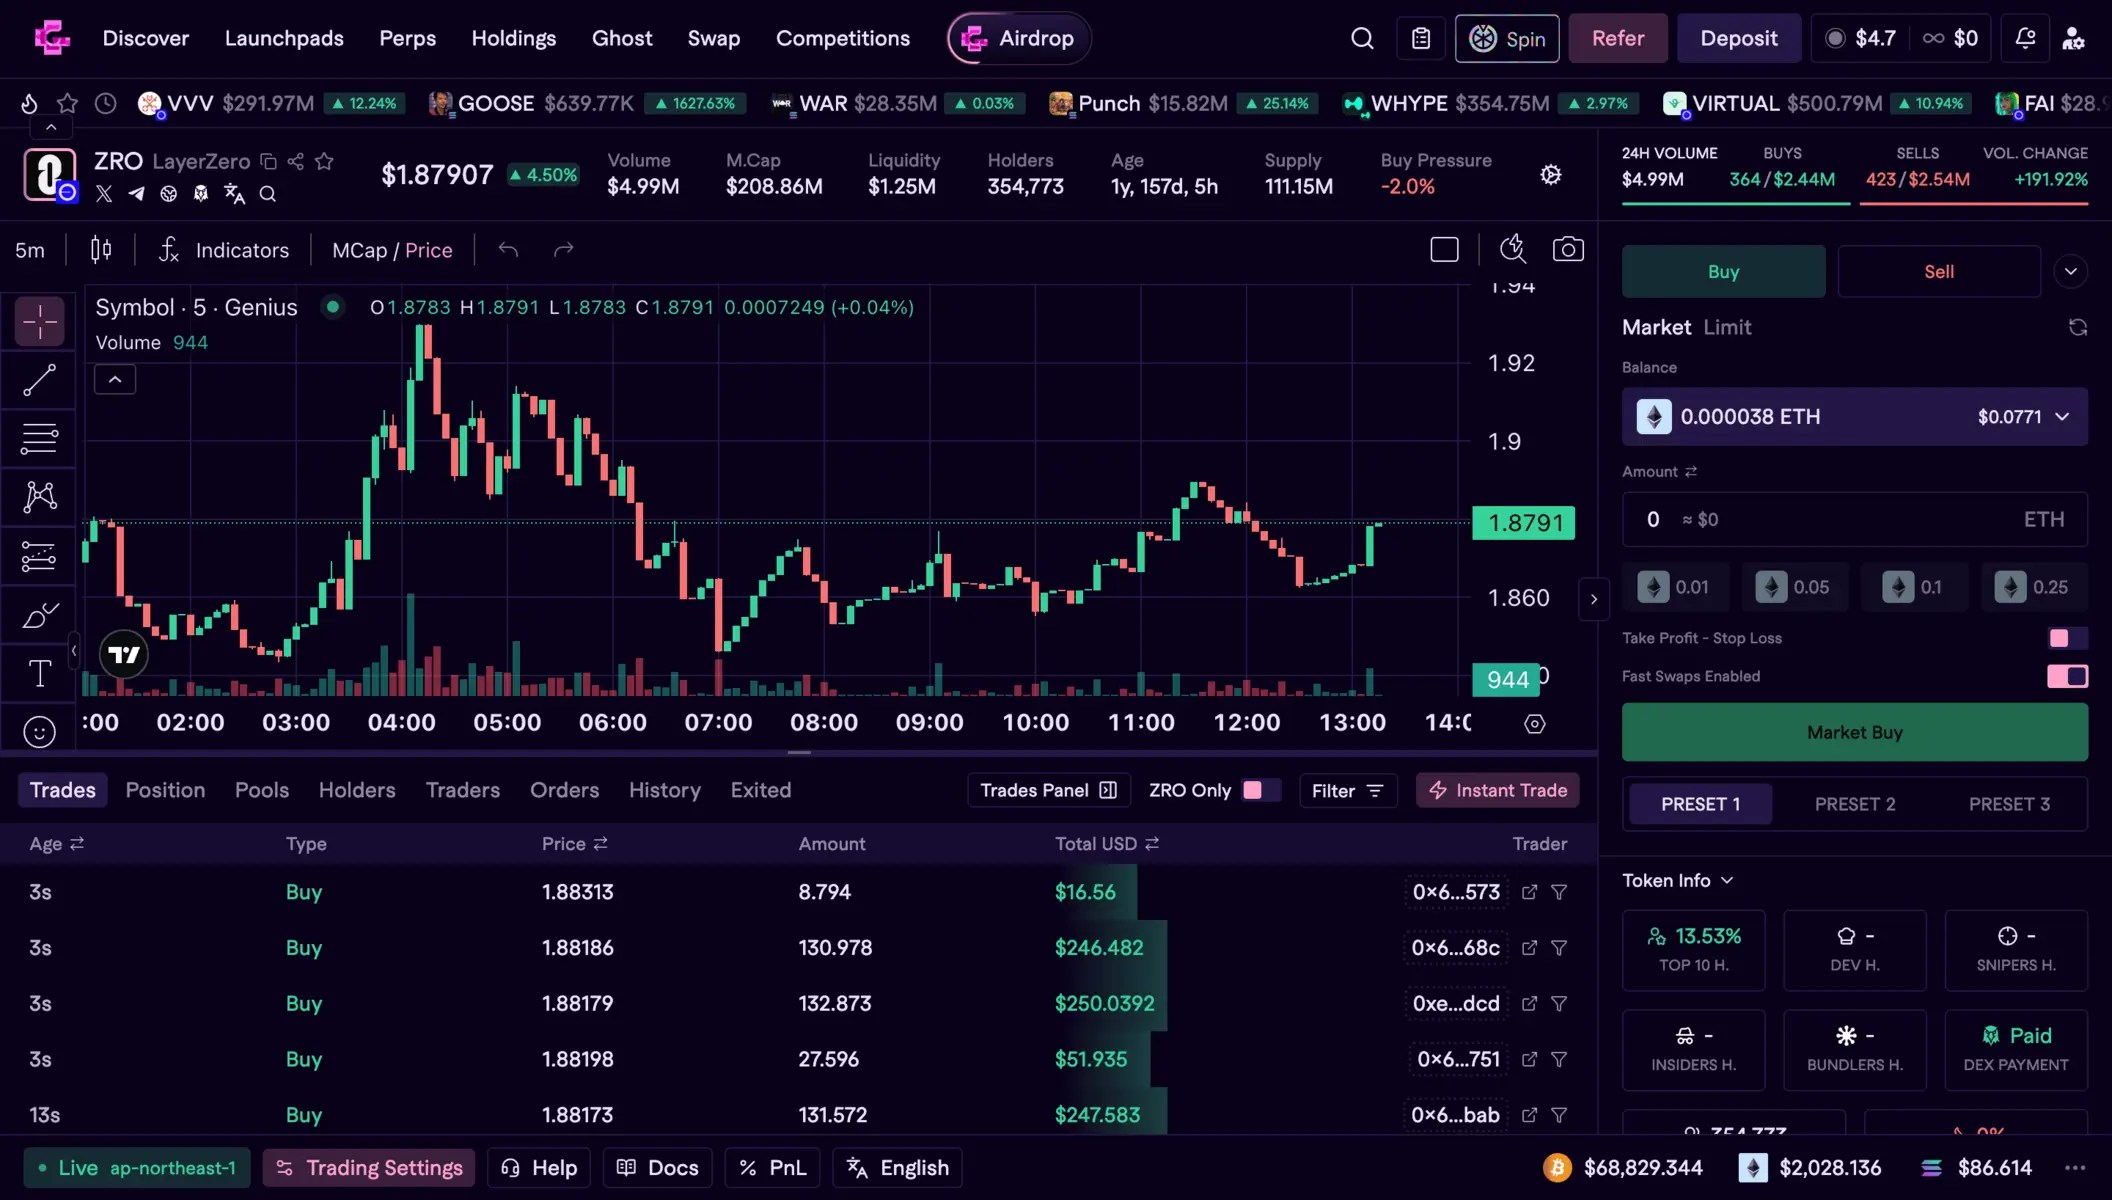Open the emoji sticker tool
Screen dimensions: 2112x1200
tap(40, 732)
